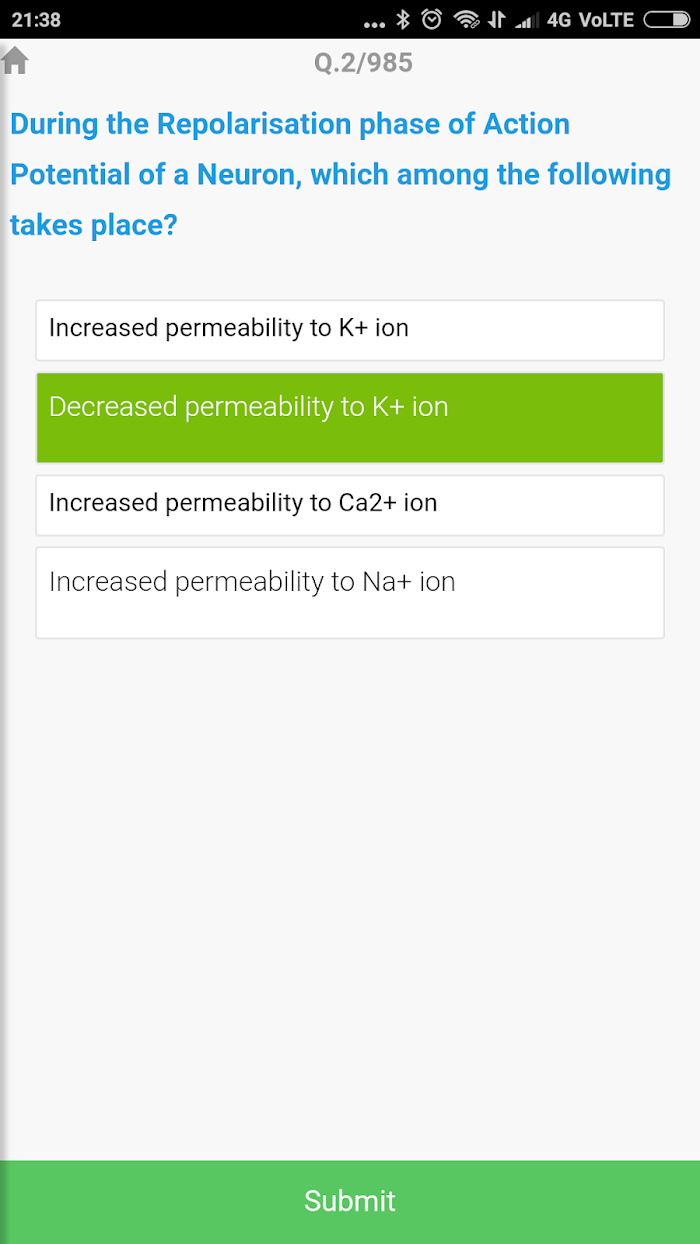Screen dimensions: 700x1244
Task: Tap the battery indicator icon
Action: 667,19
